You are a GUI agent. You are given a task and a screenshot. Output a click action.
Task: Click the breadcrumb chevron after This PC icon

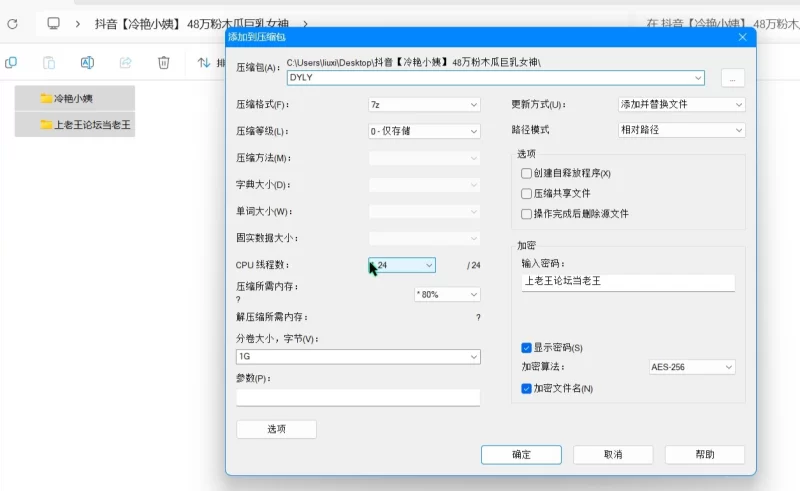78,23
